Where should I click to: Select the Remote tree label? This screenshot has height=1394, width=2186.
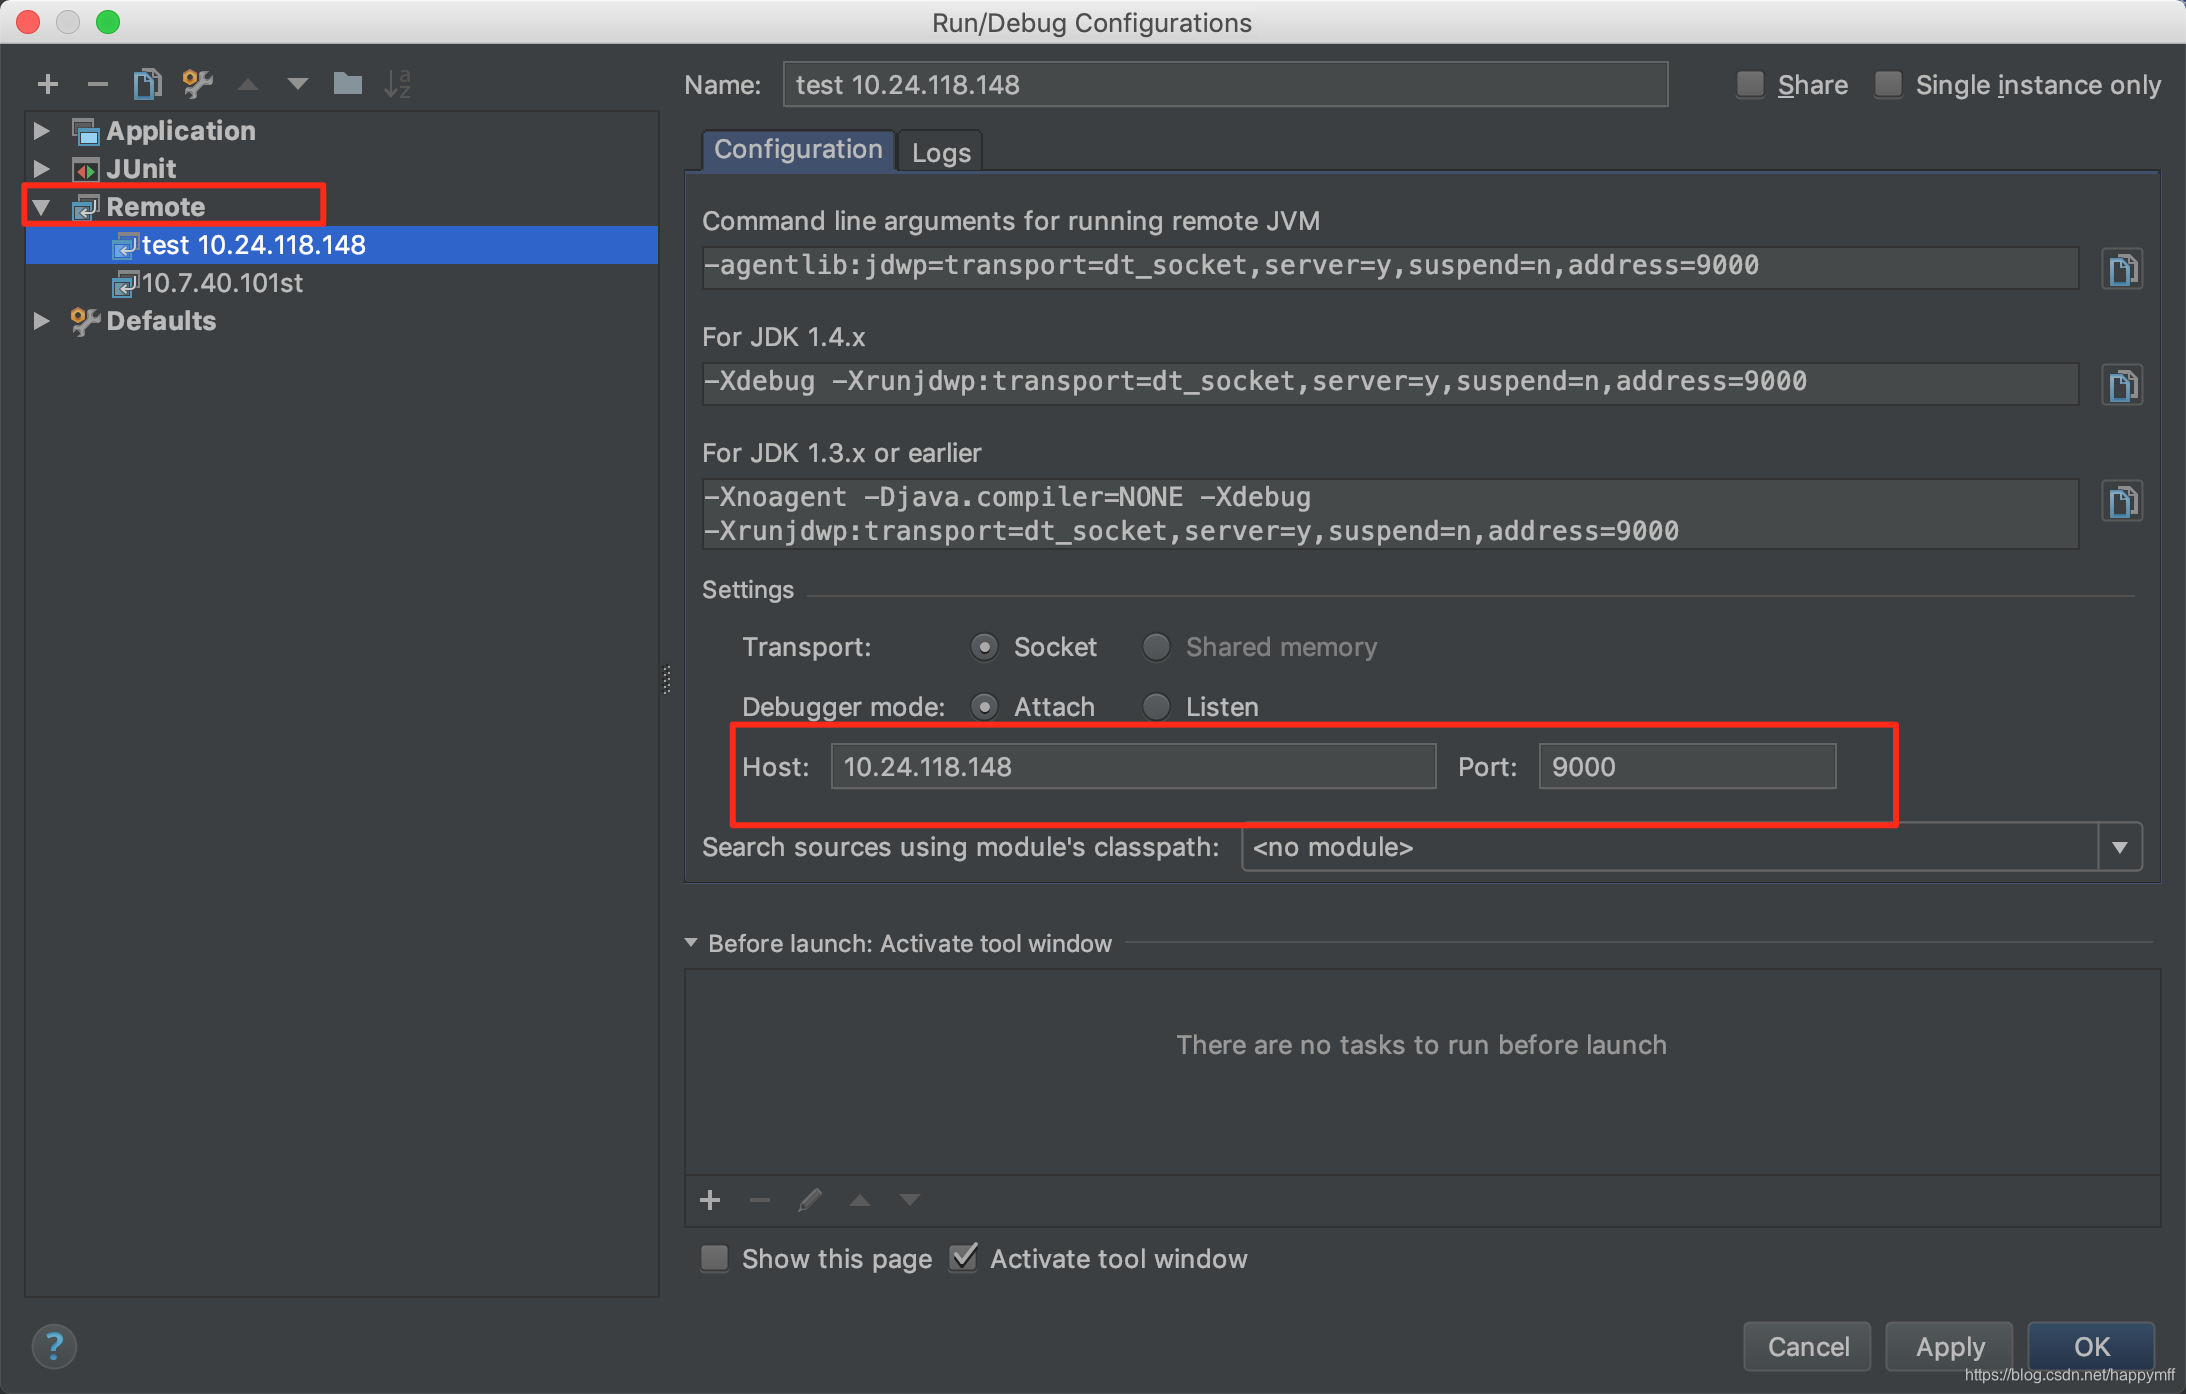pyautogui.click(x=156, y=207)
